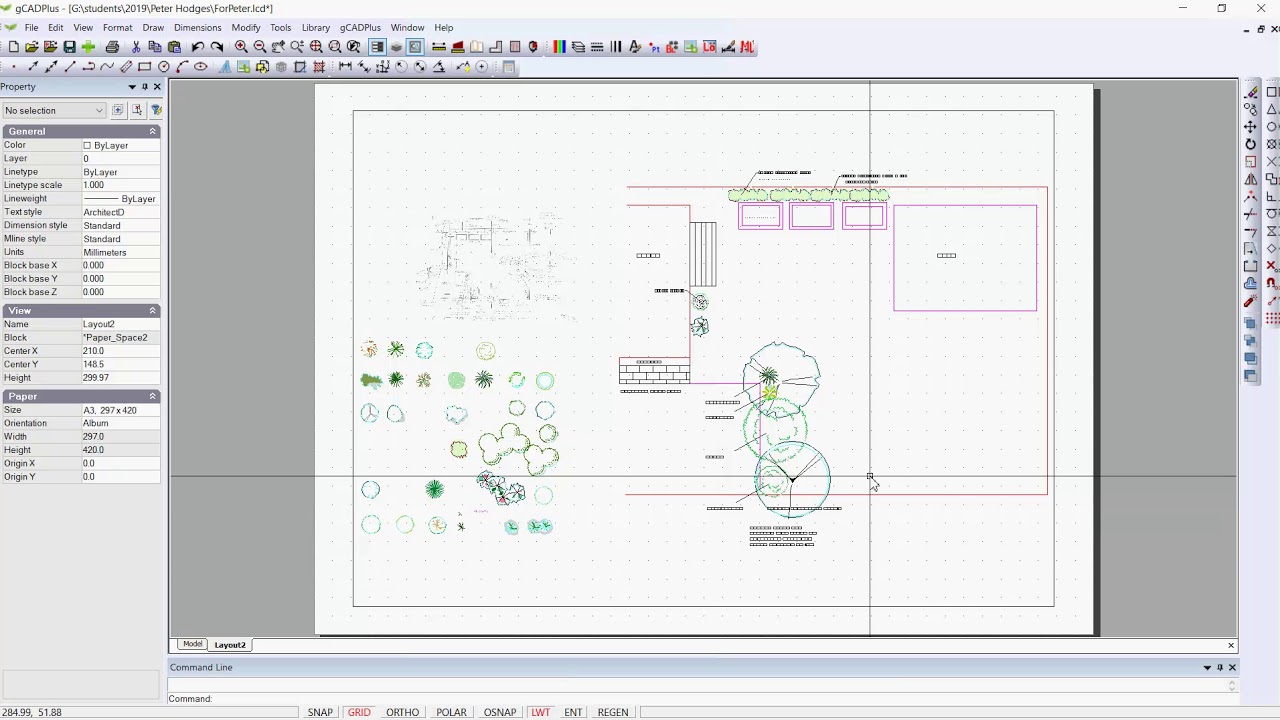The height and width of the screenshot is (720, 1280).
Task: Click the ENT button in status bar
Action: coord(573,712)
